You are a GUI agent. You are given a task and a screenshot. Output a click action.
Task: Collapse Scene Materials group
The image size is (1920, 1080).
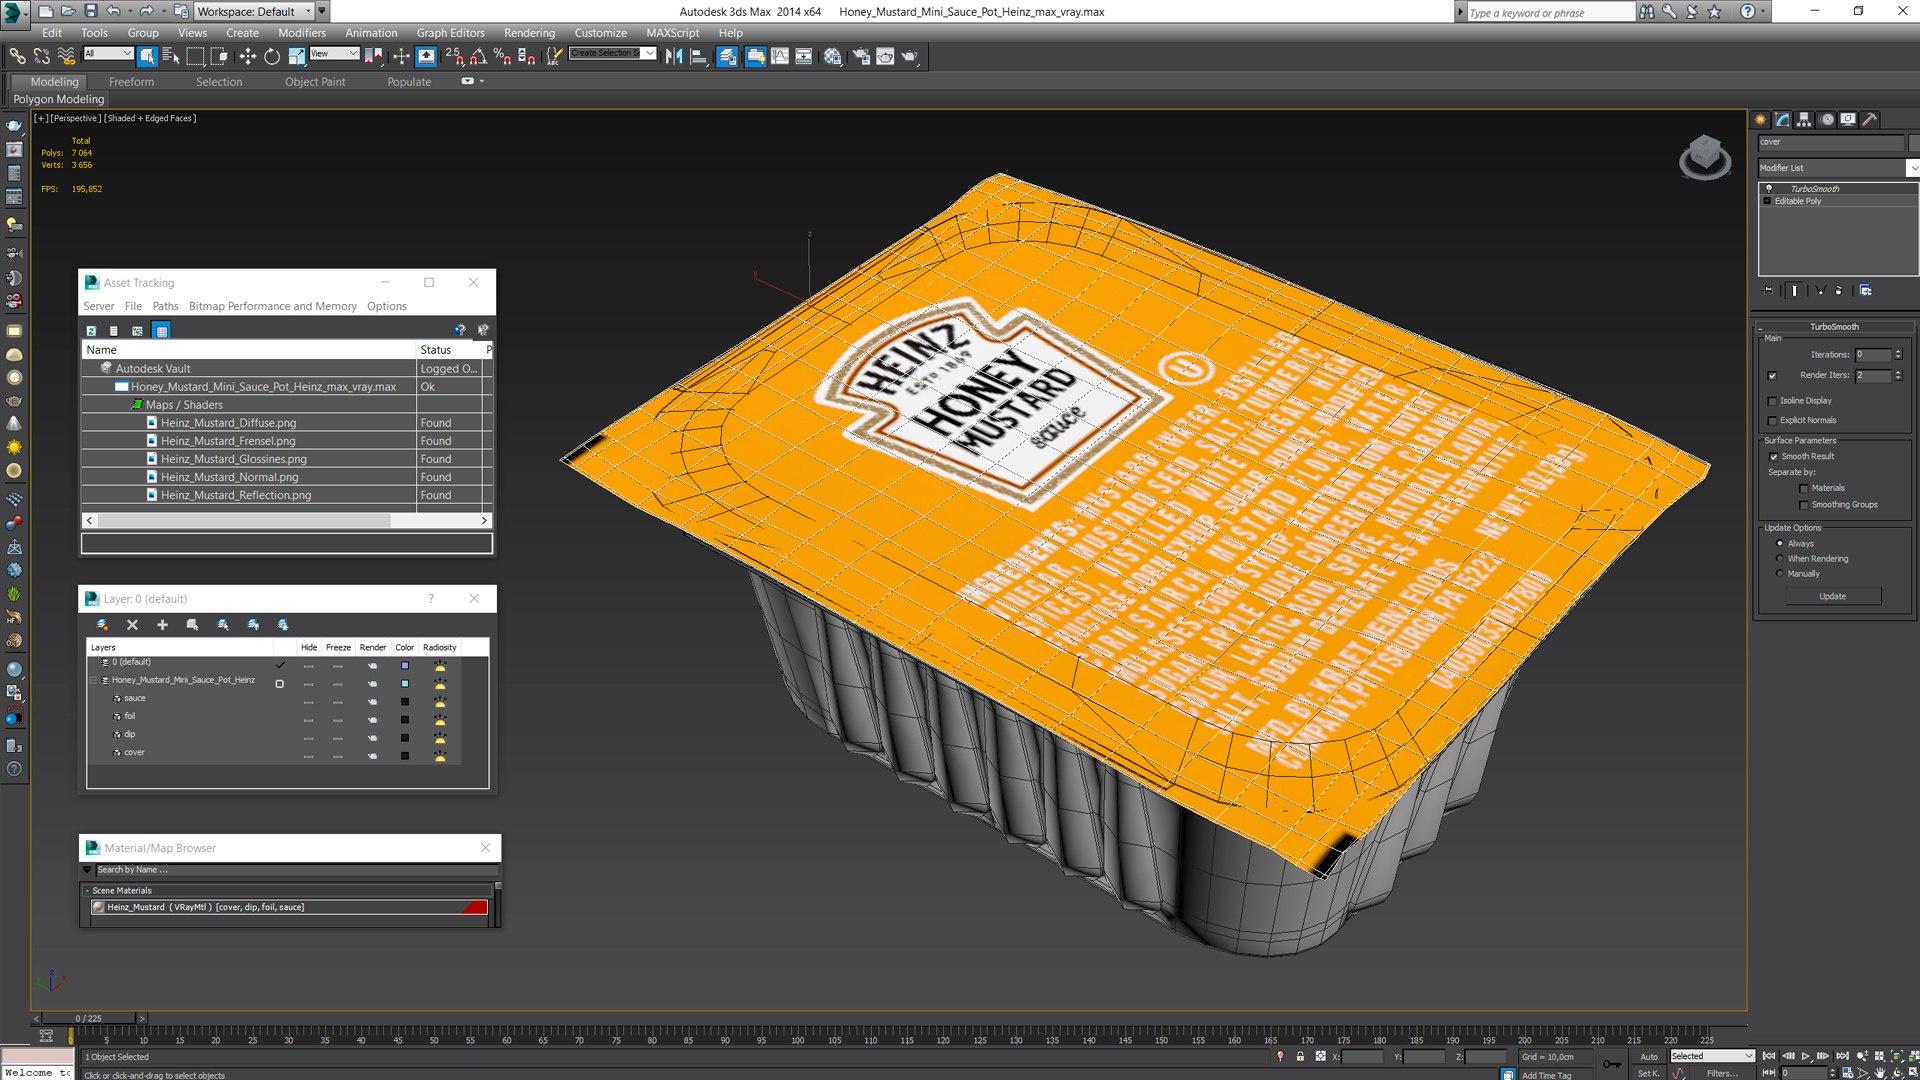(87, 890)
